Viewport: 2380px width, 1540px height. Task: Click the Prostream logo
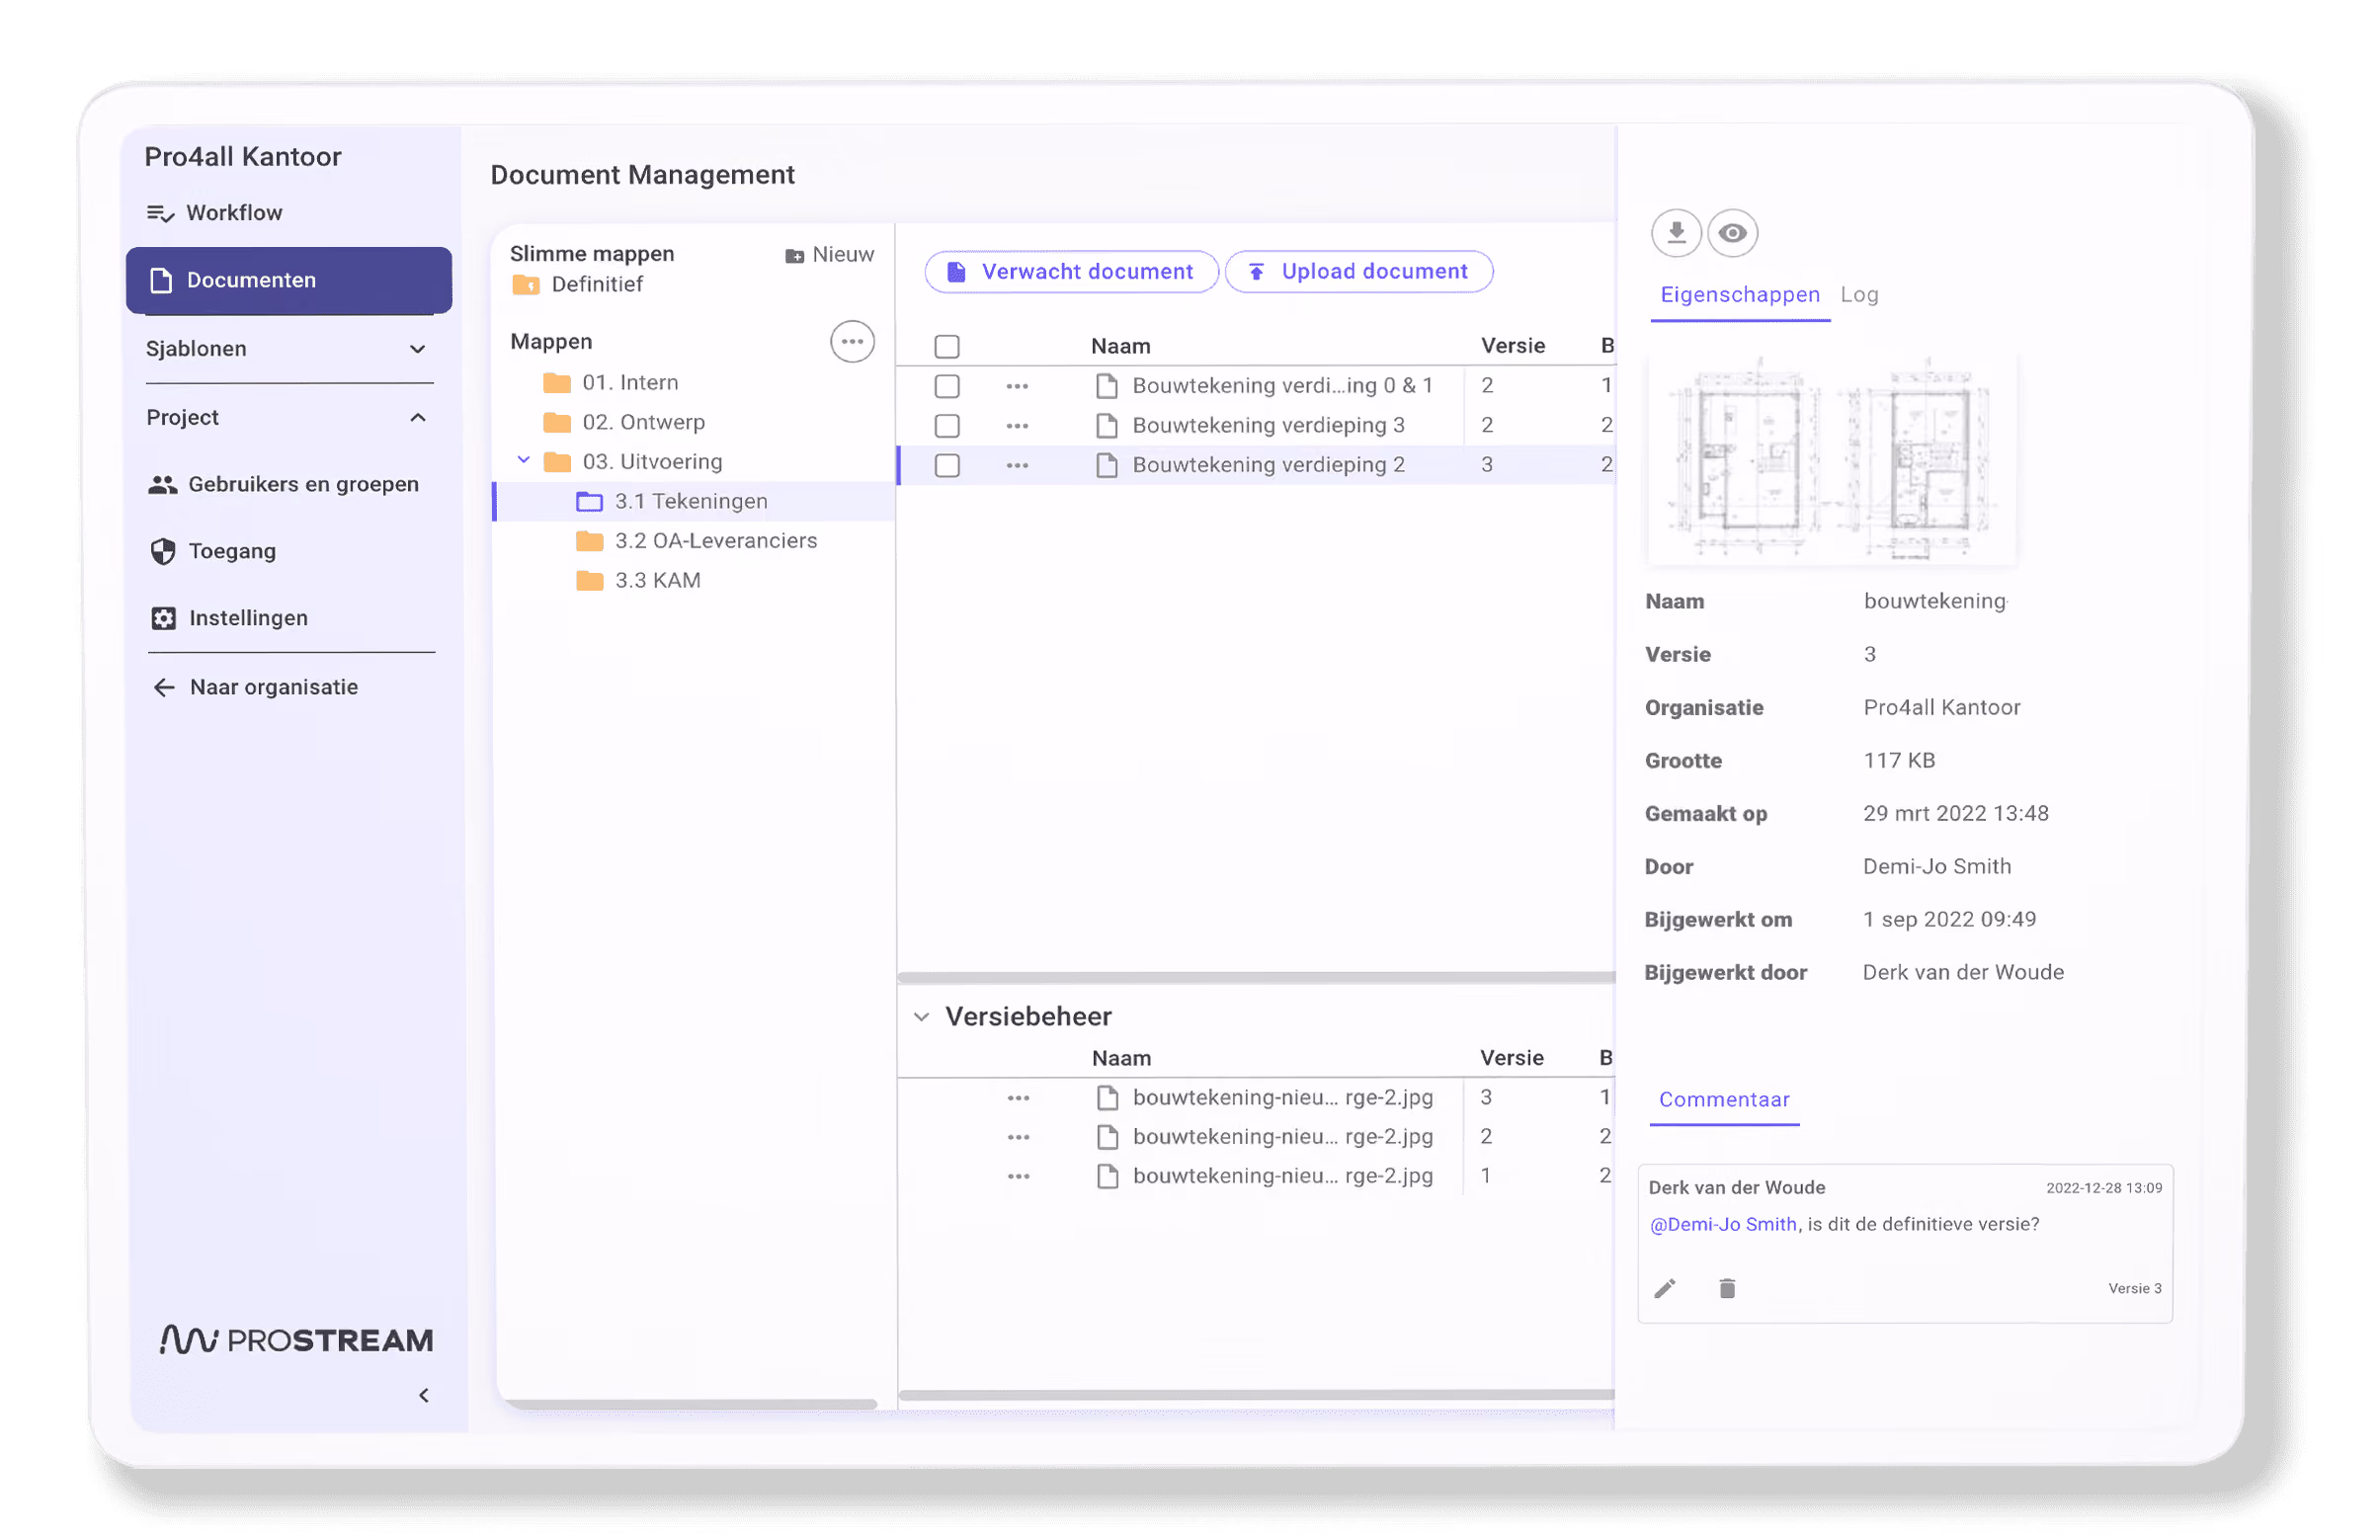297,1340
